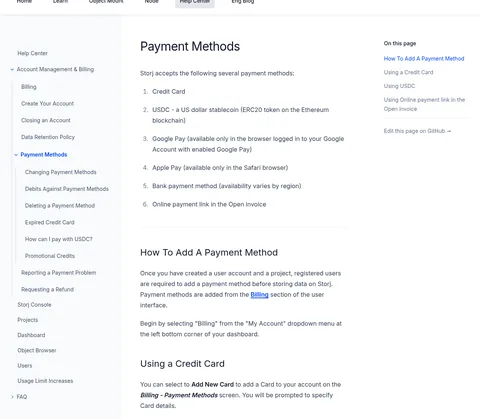The height and width of the screenshot is (419, 480).
Task: Click the Payment Methods page title
Action: pyautogui.click(x=190, y=46)
